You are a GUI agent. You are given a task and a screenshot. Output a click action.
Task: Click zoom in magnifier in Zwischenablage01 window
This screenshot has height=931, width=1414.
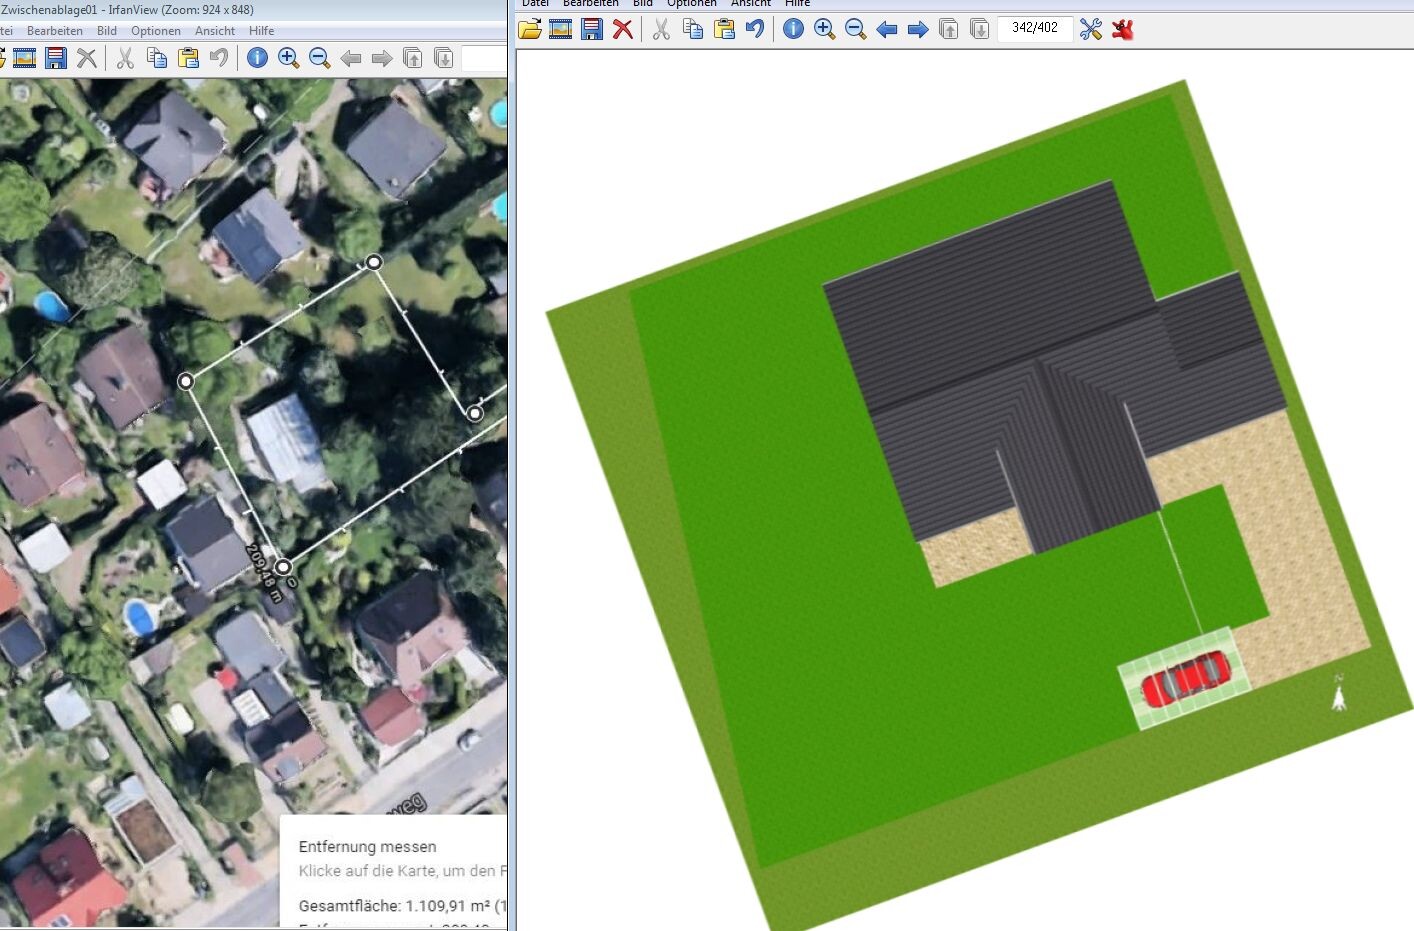[x=288, y=58]
